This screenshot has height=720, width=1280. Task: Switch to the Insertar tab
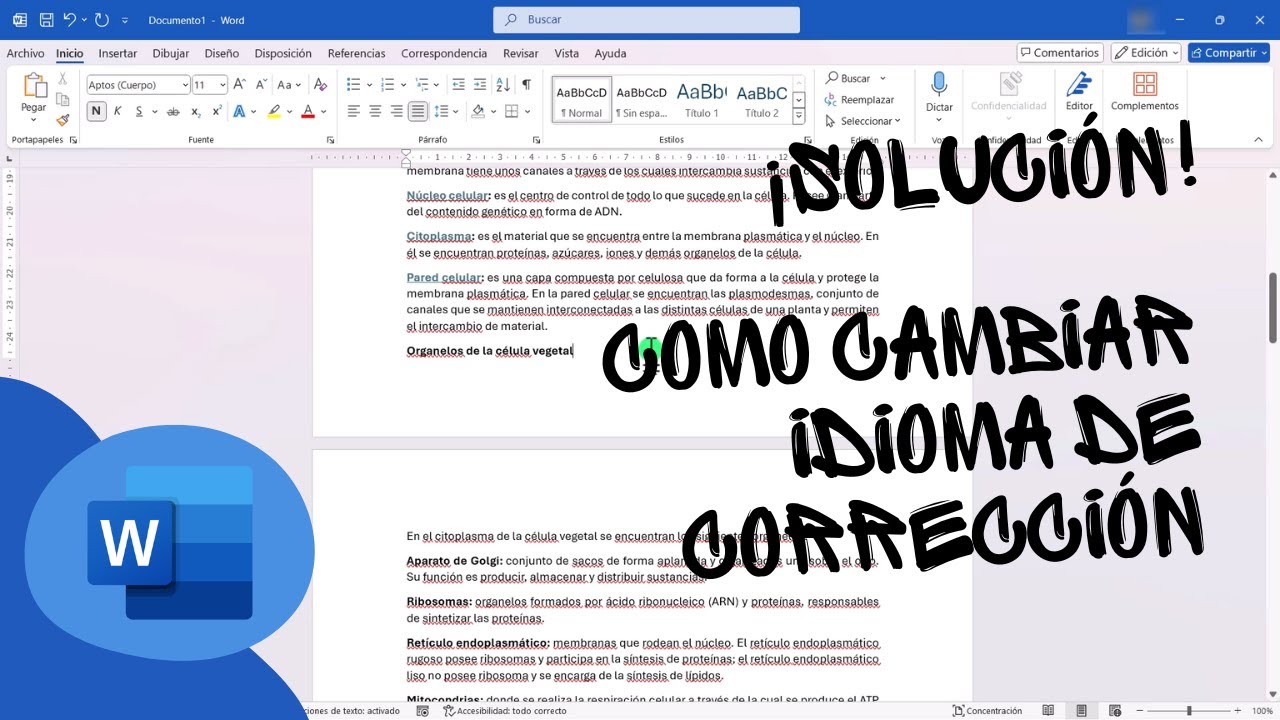point(118,53)
